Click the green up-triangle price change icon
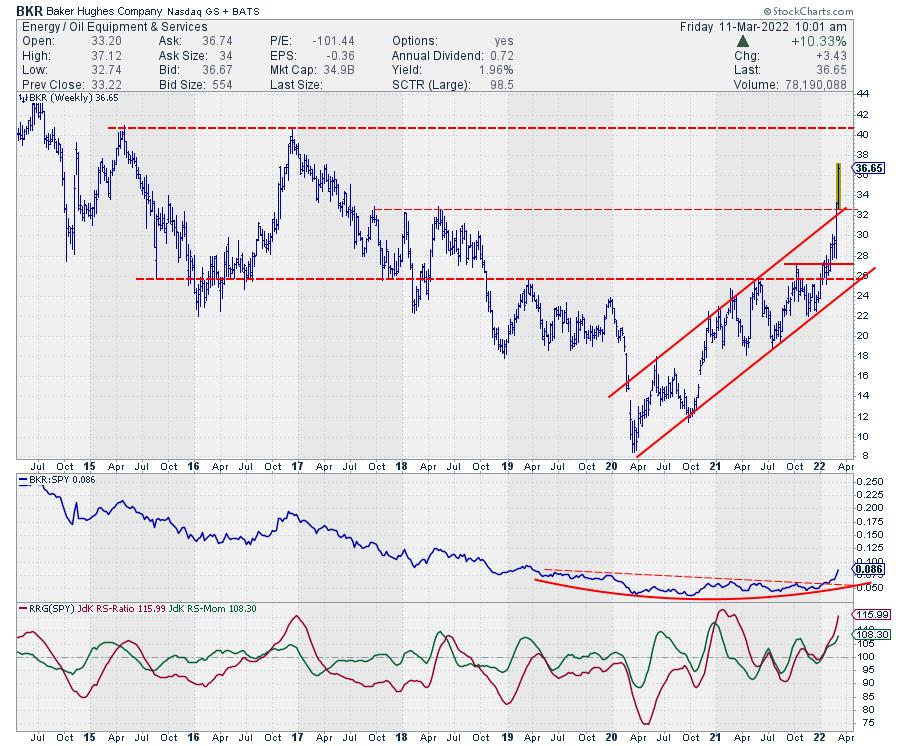Viewport: 900px width, 746px height. tap(741, 41)
